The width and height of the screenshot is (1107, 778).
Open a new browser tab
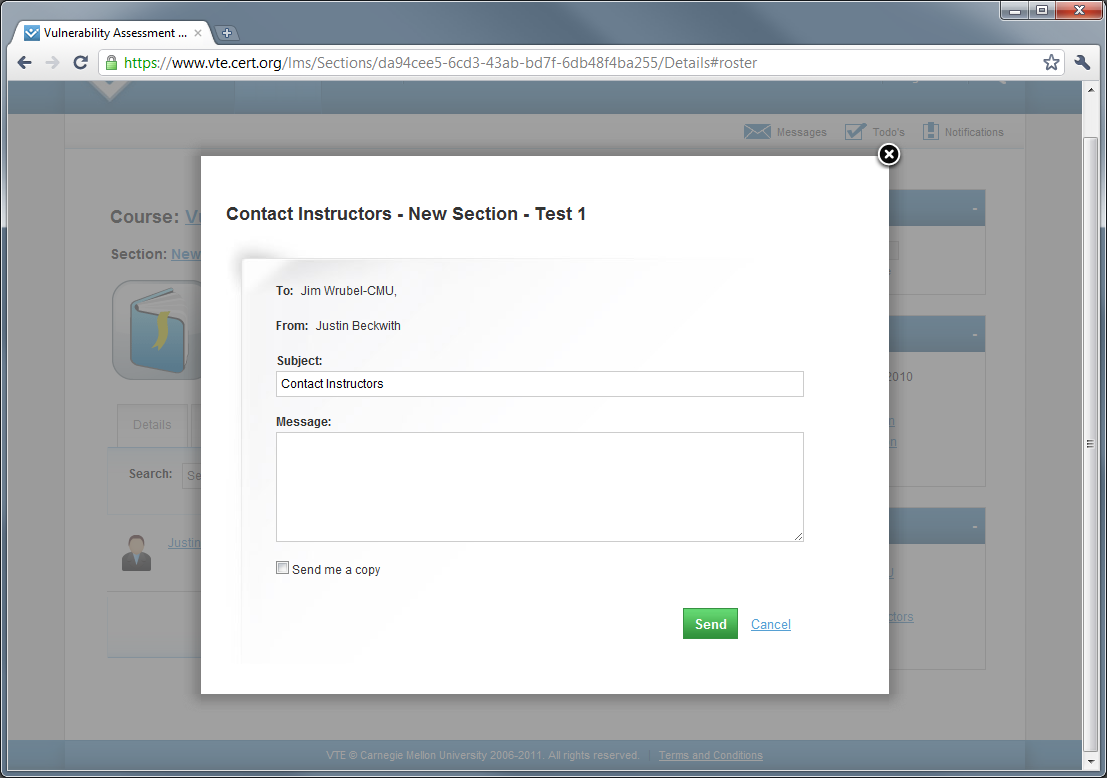coord(227,32)
